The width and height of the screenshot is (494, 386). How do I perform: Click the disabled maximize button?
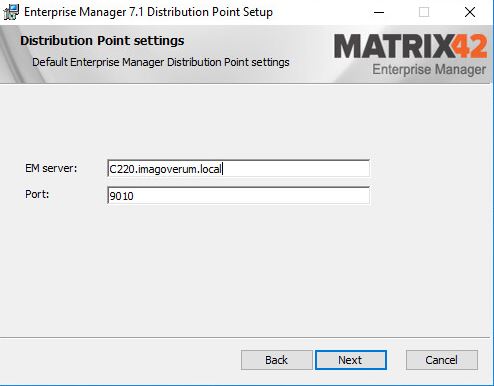click(424, 12)
